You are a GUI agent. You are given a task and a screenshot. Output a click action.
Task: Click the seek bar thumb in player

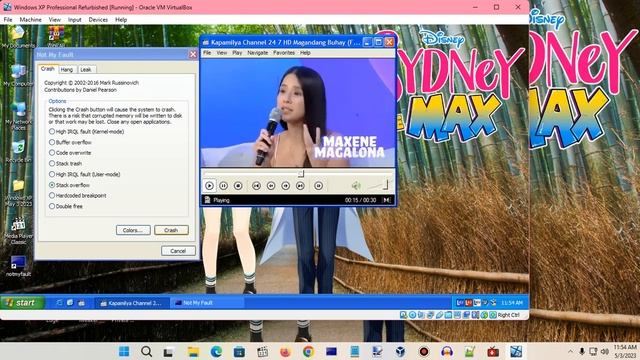pyautogui.click(x=301, y=173)
